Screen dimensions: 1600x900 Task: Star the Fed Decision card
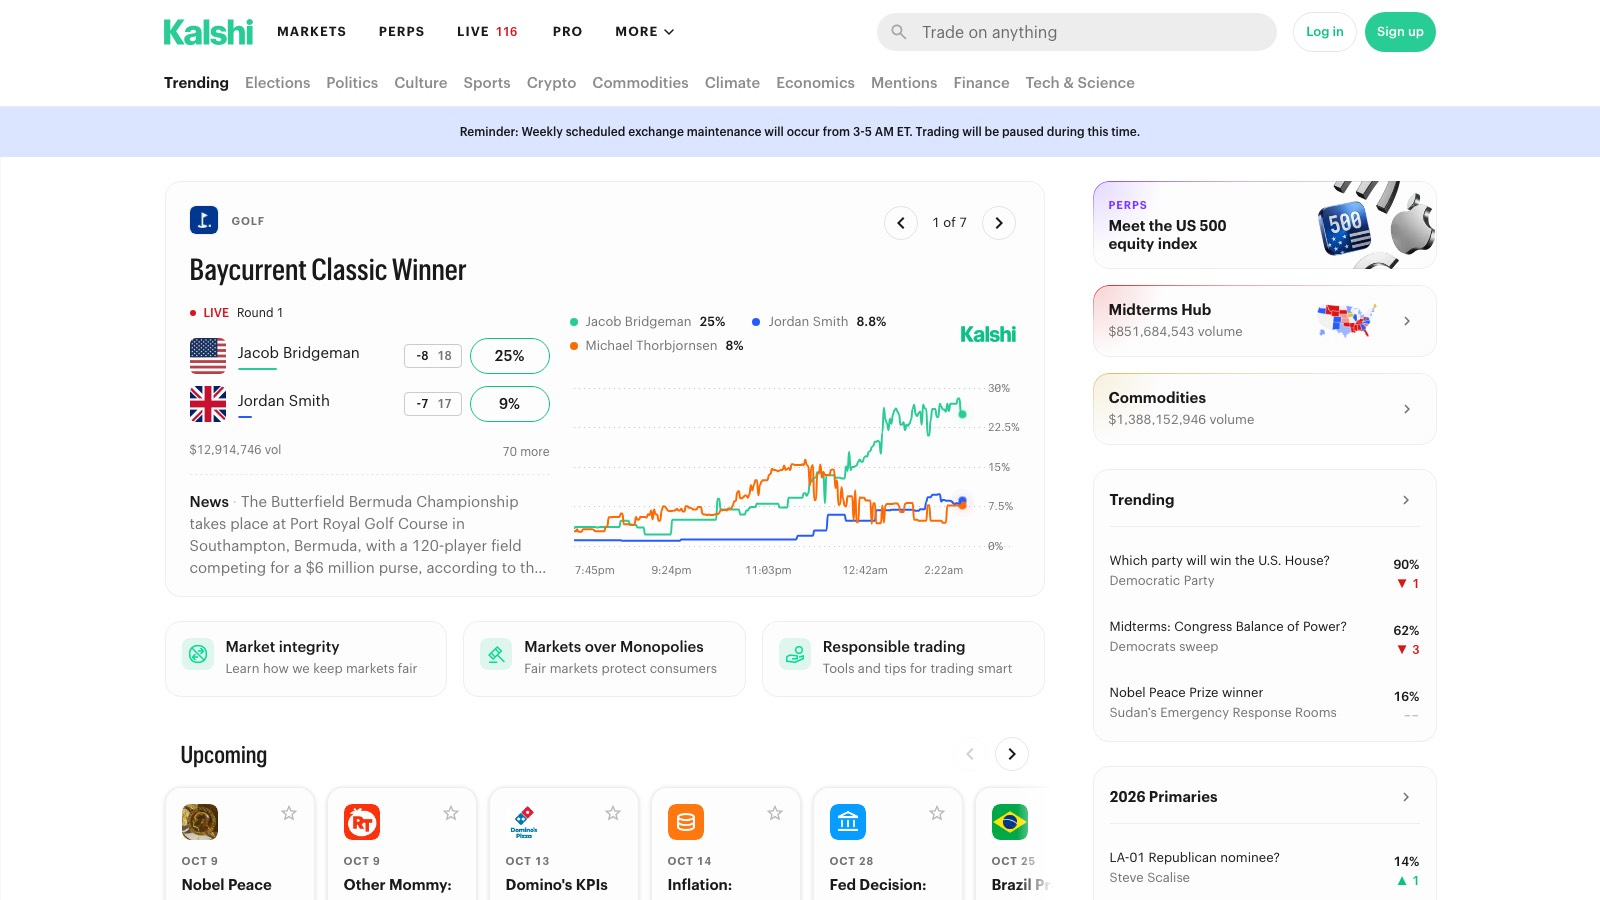tap(937, 813)
